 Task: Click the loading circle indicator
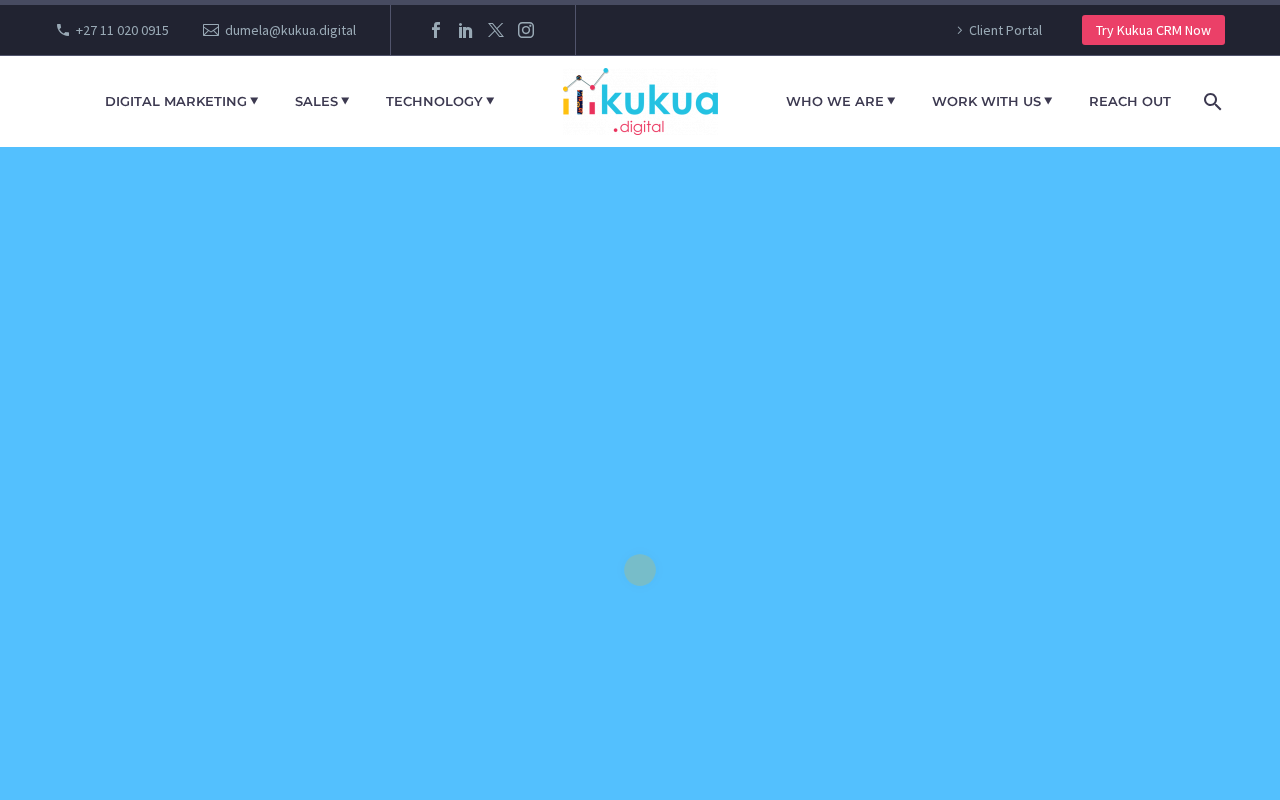640,570
